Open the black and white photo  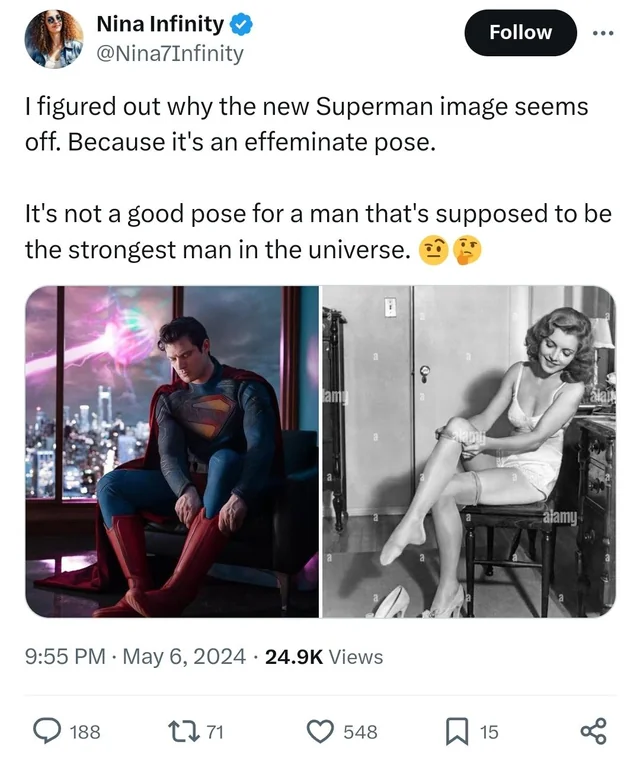469,452
